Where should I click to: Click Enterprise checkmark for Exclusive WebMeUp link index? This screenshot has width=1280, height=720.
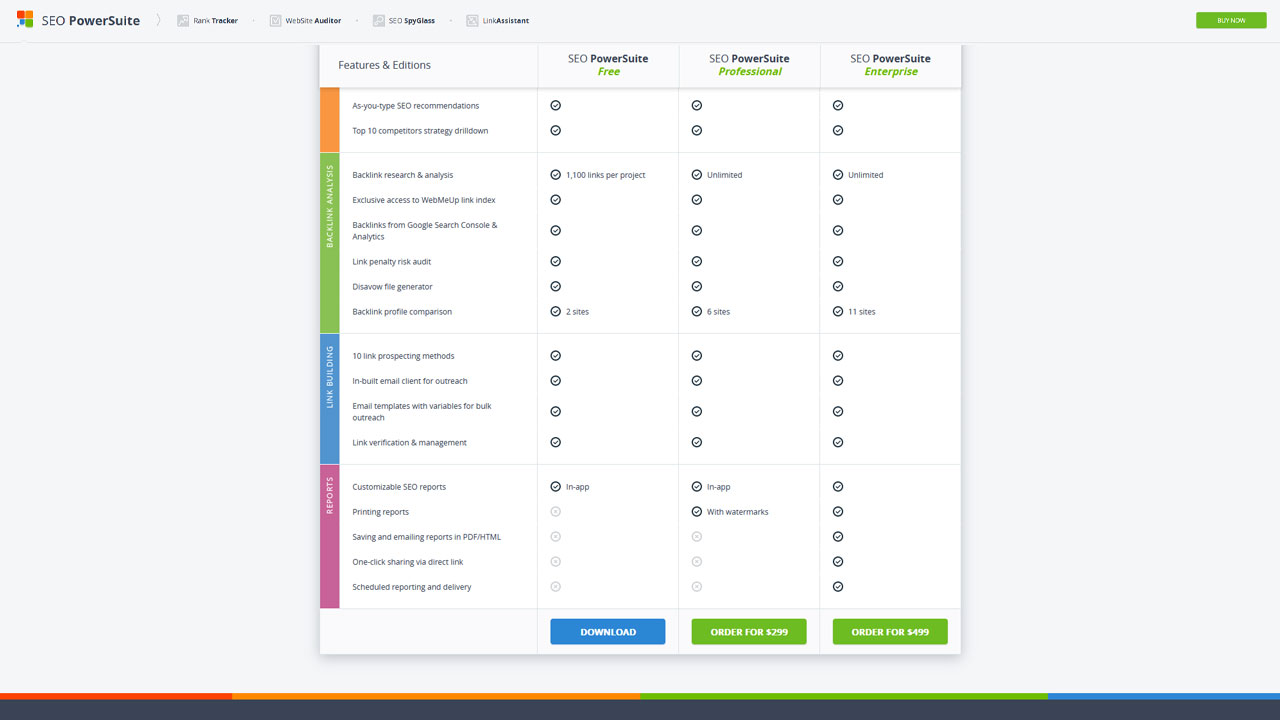[838, 200]
